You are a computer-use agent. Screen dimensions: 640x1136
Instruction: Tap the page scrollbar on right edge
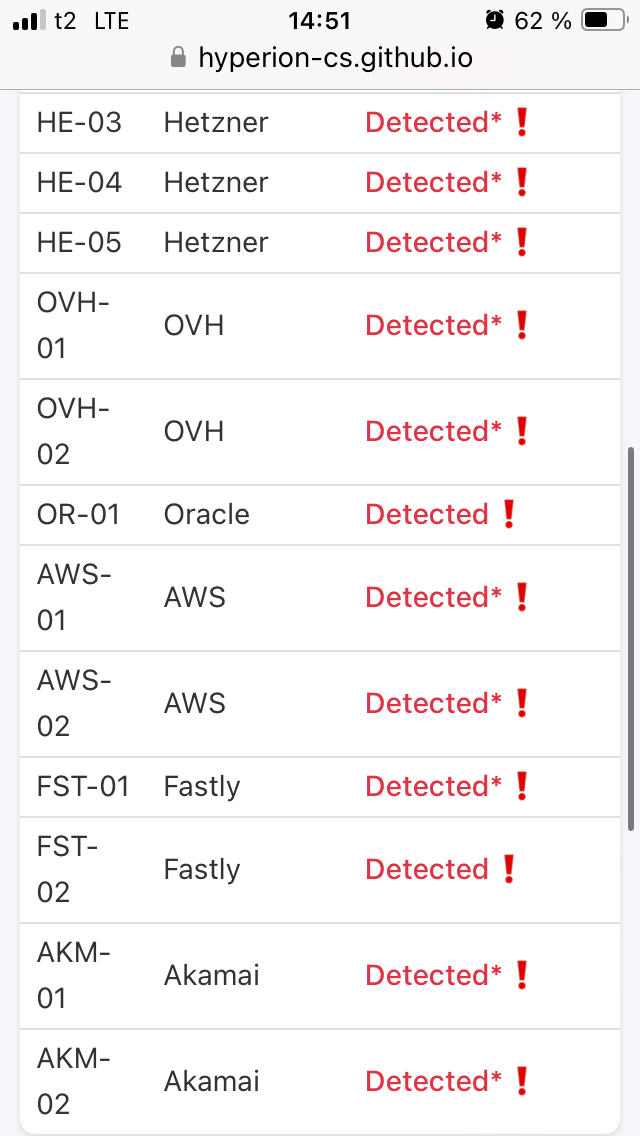(630, 638)
